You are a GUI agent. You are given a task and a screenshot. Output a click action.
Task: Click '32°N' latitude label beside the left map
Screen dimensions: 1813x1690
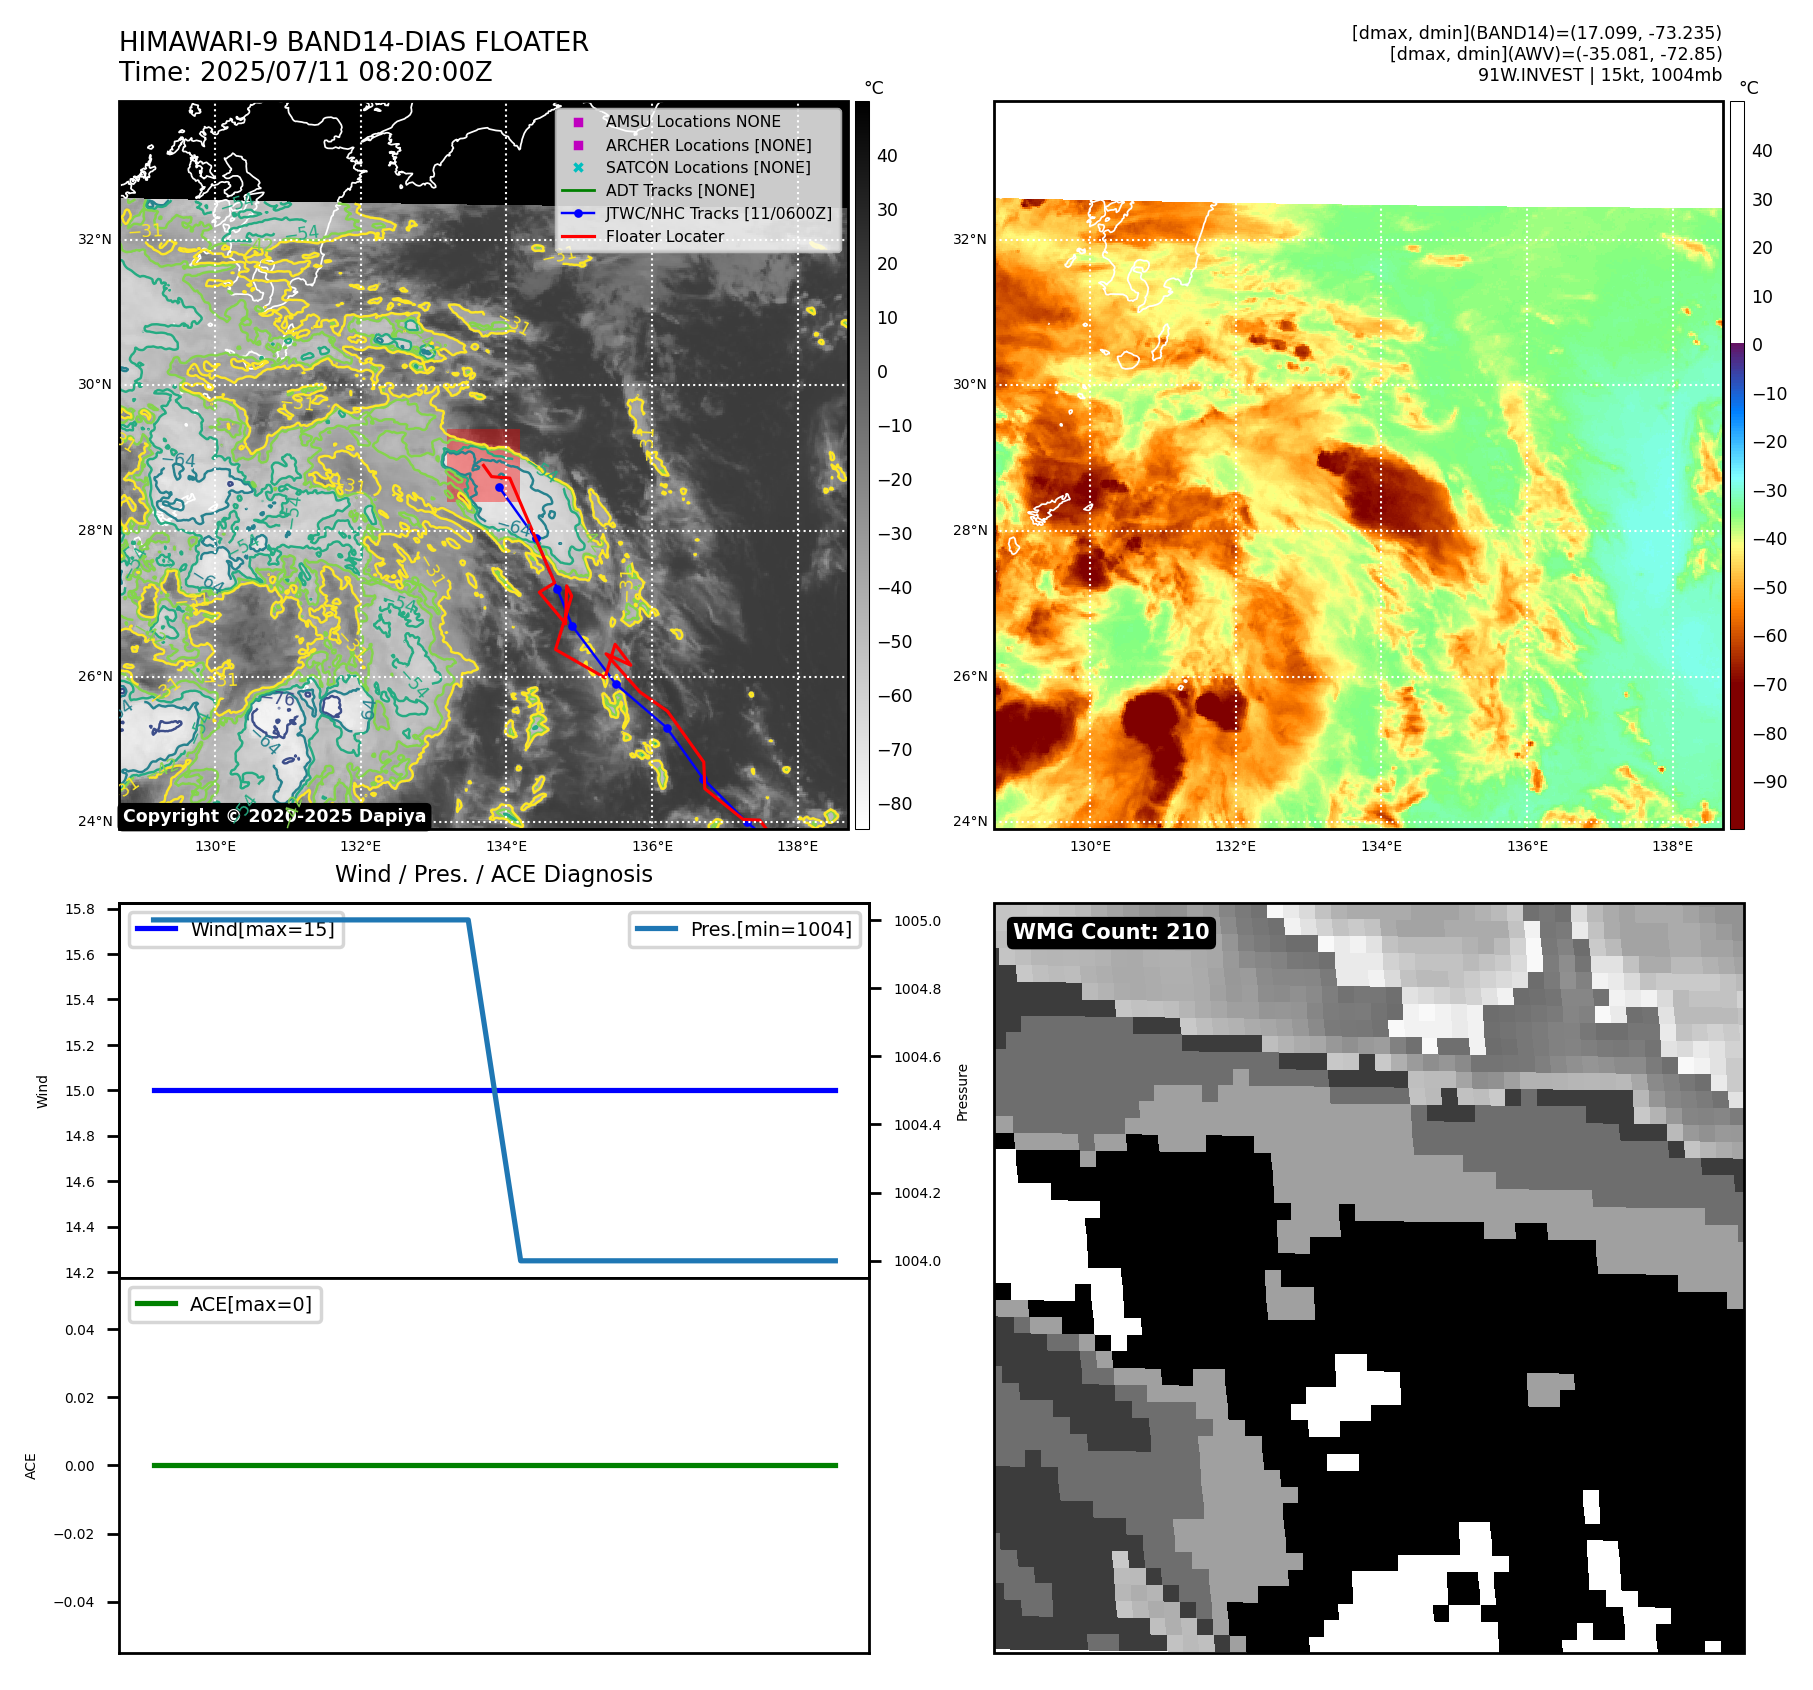point(95,239)
